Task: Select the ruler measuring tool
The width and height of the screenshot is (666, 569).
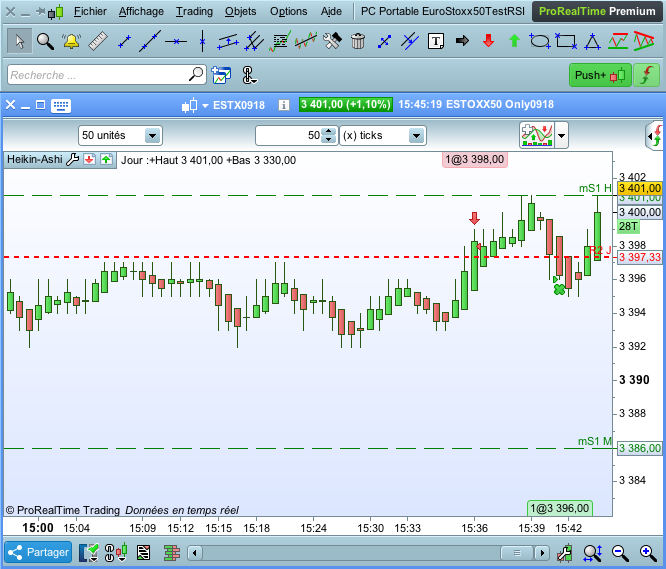Action: coord(98,41)
